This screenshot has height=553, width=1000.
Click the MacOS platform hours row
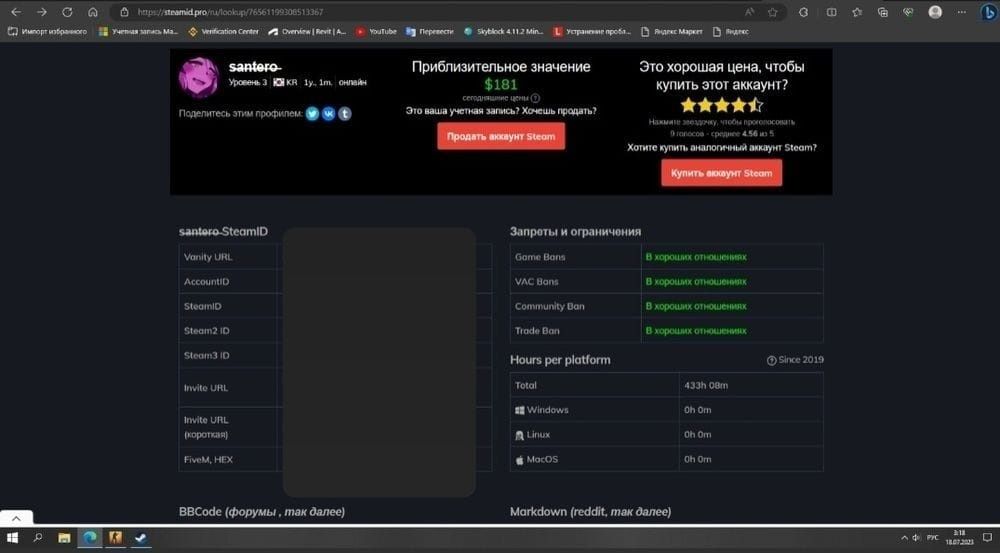[666, 459]
